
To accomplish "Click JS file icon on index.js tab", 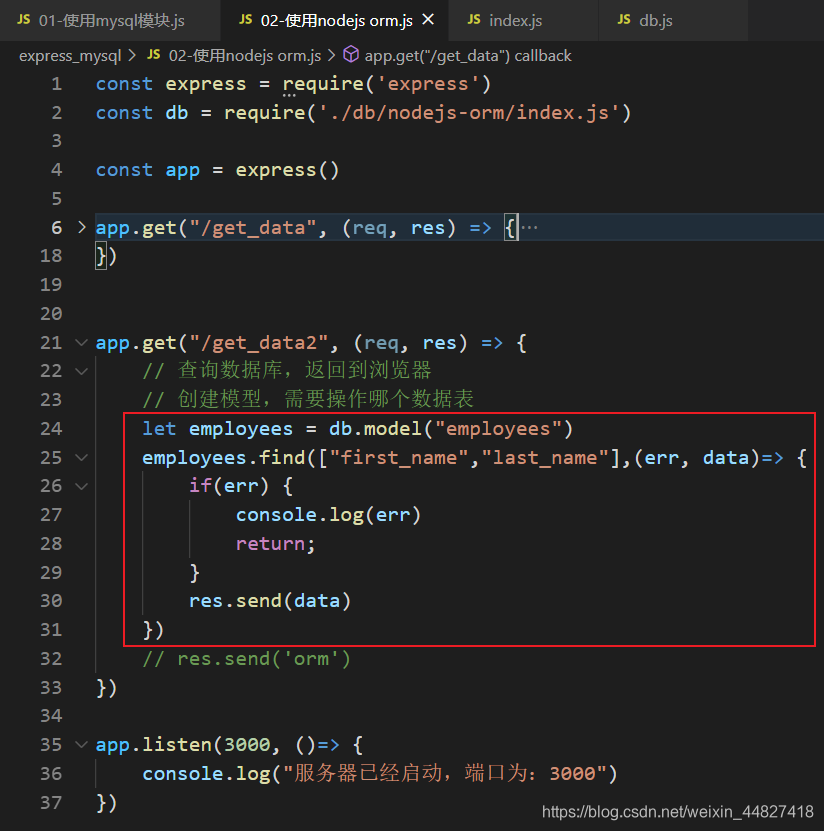I will pyautogui.click(x=474, y=20).
